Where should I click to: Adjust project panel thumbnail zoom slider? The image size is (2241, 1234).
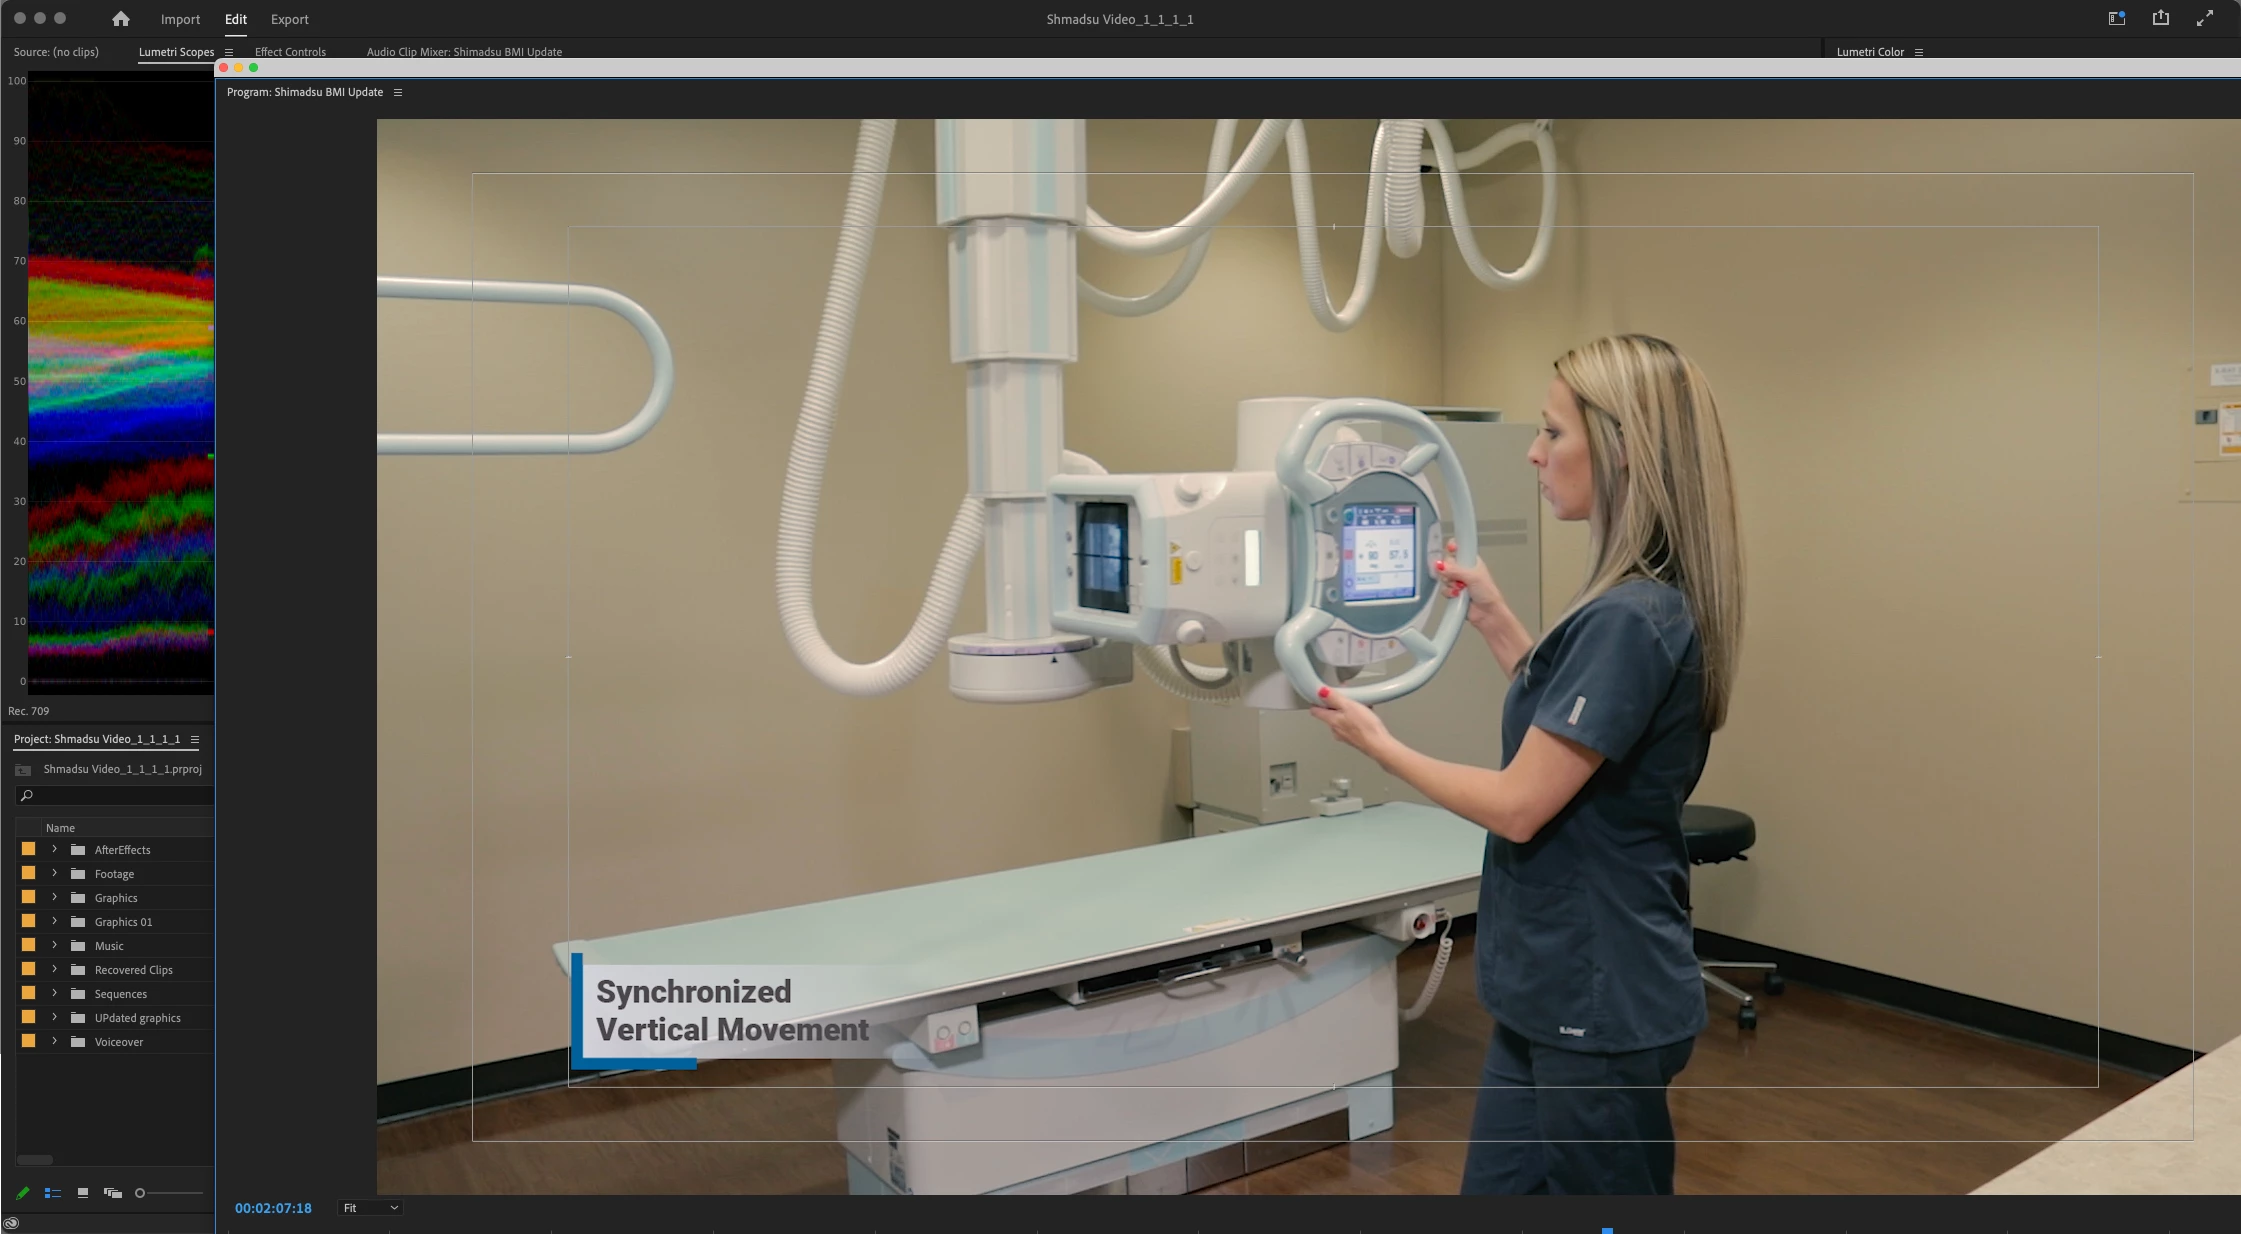click(x=141, y=1193)
